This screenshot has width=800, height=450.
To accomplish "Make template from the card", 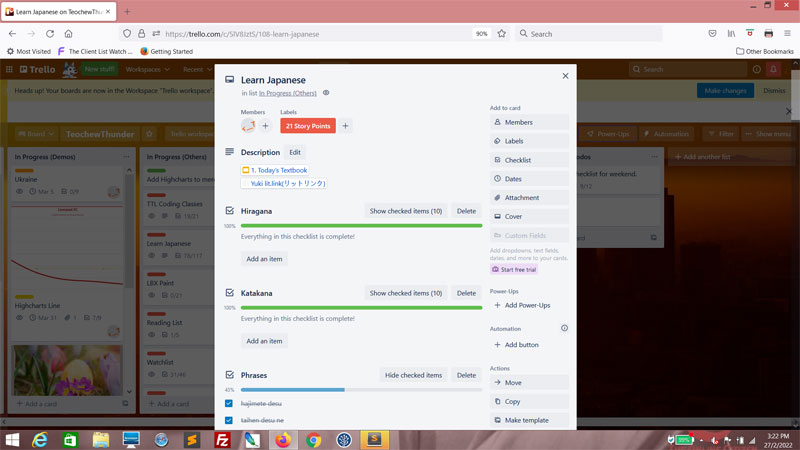I will (529, 420).
